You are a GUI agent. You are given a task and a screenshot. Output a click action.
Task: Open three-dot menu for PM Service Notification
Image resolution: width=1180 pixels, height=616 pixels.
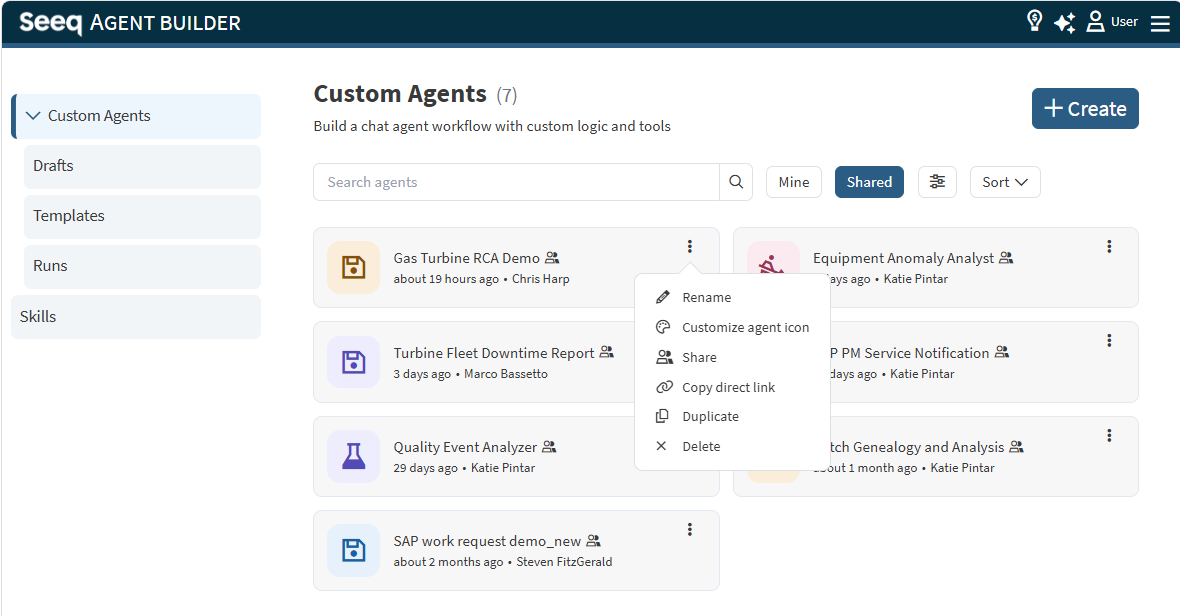[x=1109, y=341]
